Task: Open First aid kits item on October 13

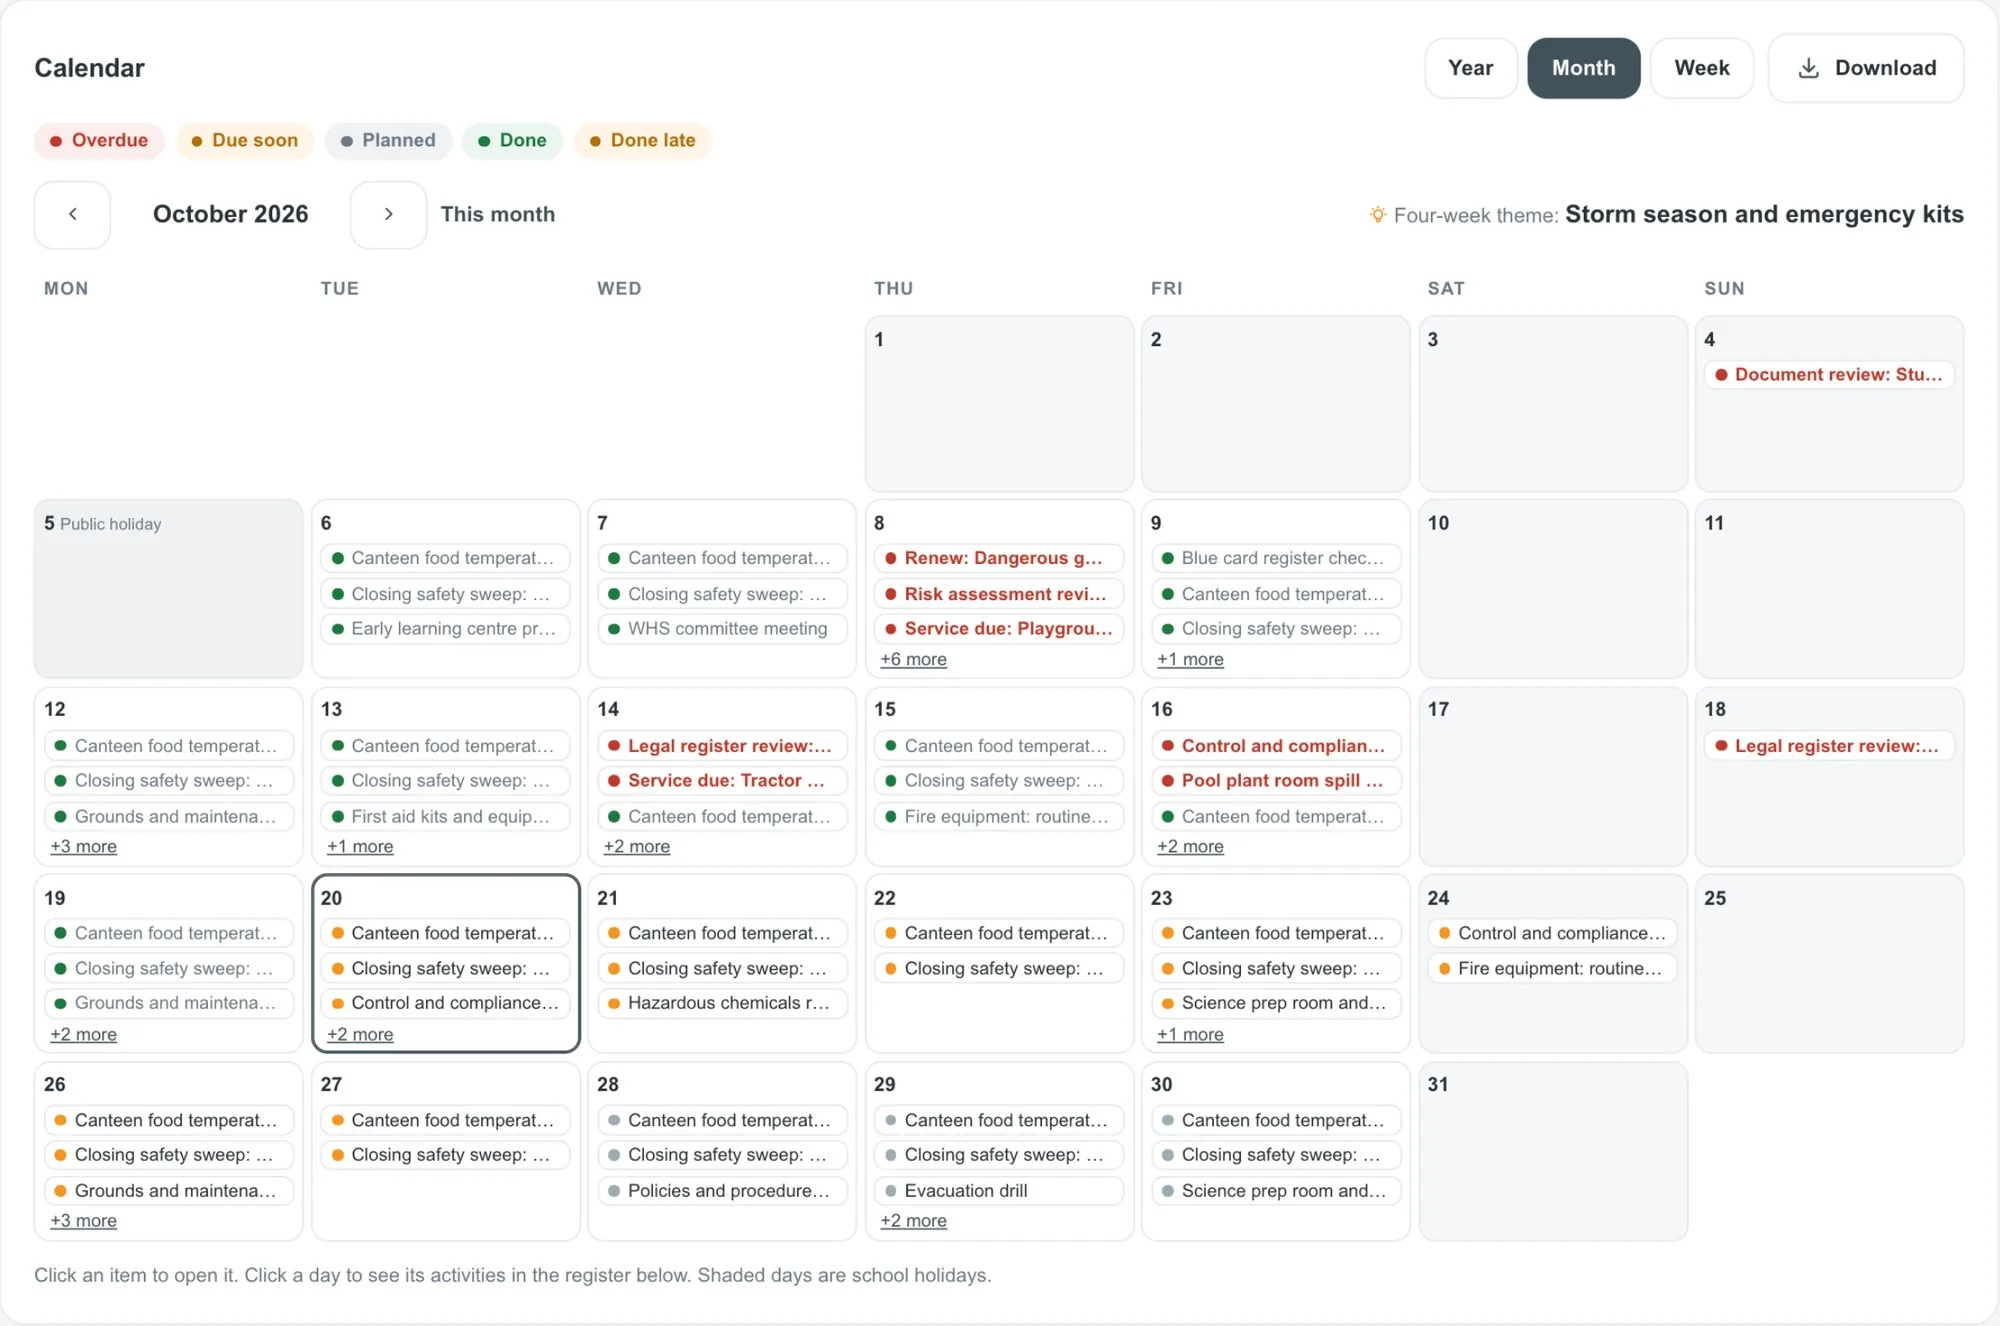Action: pos(445,816)
